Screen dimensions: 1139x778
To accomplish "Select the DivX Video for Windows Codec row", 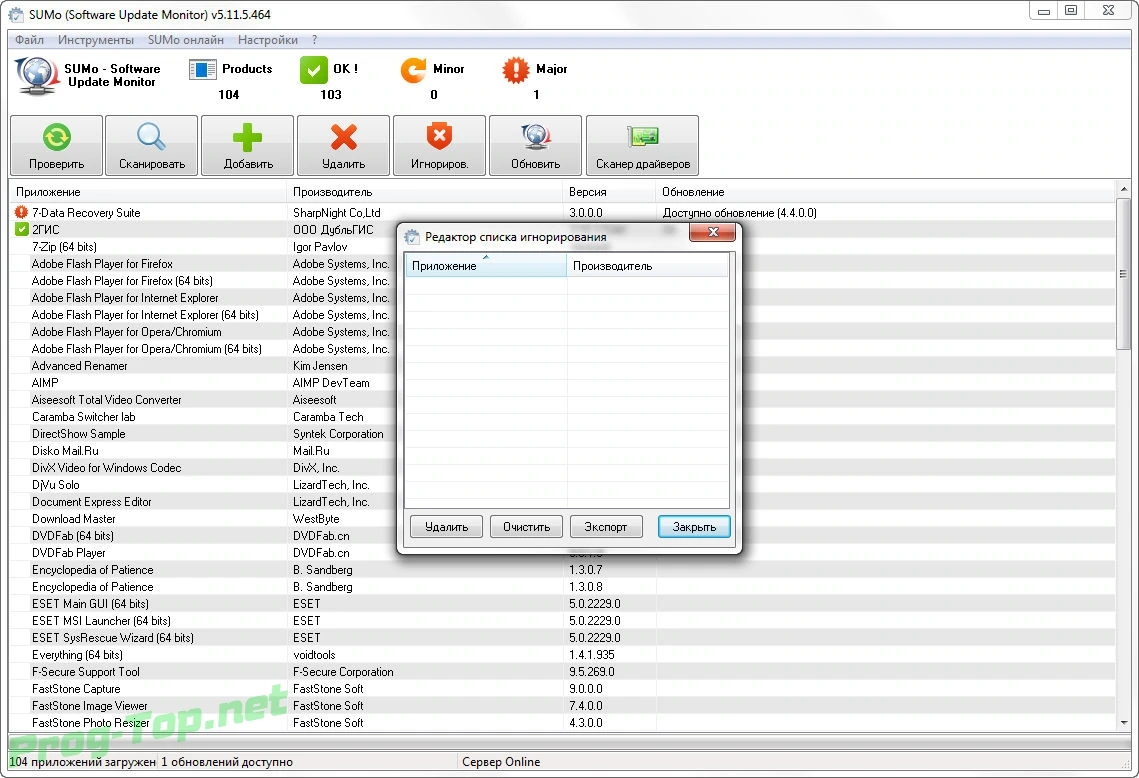I will tap(562, 468).
